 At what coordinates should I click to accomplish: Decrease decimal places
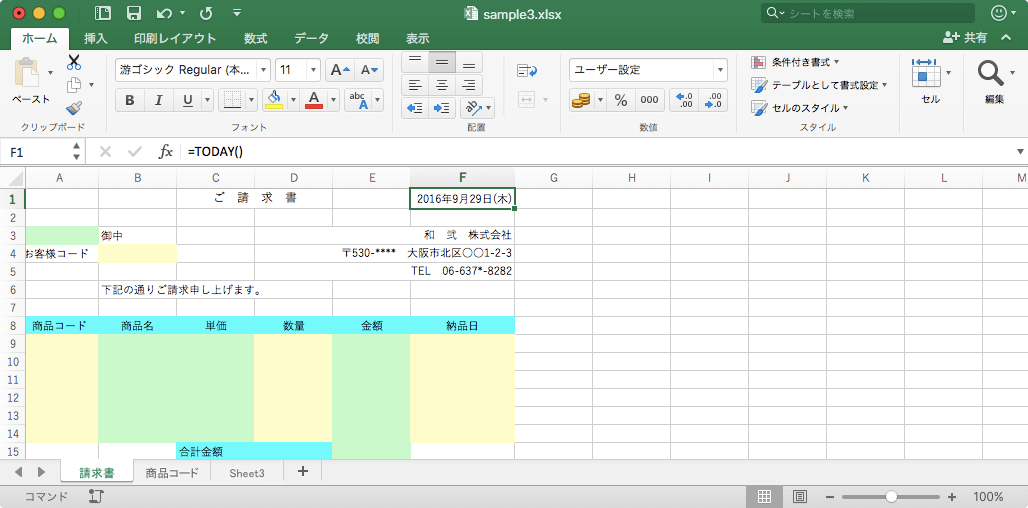point(713,100)
